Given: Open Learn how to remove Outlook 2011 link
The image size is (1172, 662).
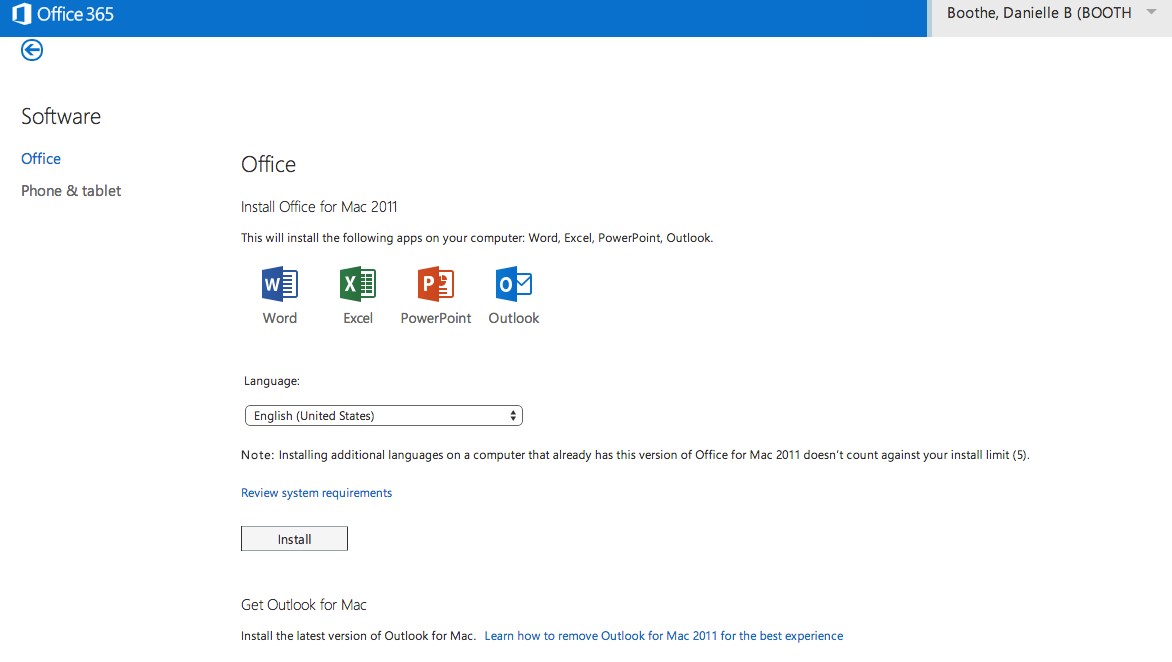Looking at the screenshot, I should 664,636.
